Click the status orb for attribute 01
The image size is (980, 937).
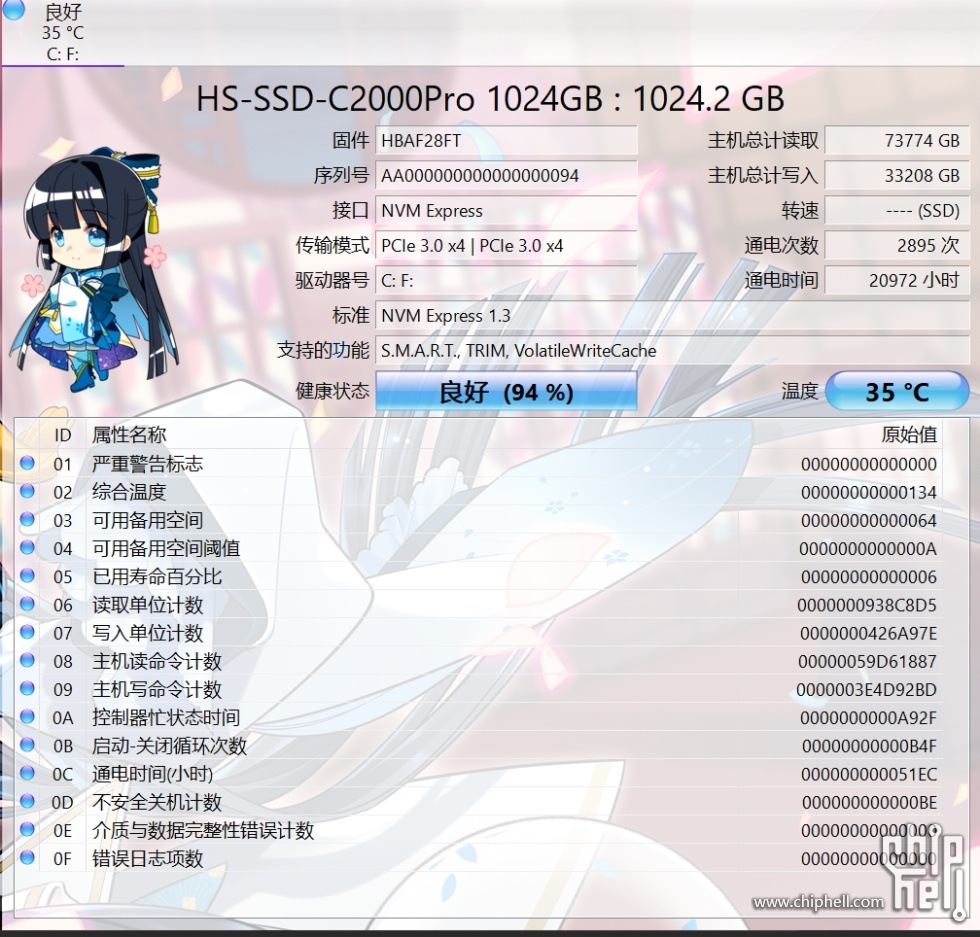pos(27,463)
